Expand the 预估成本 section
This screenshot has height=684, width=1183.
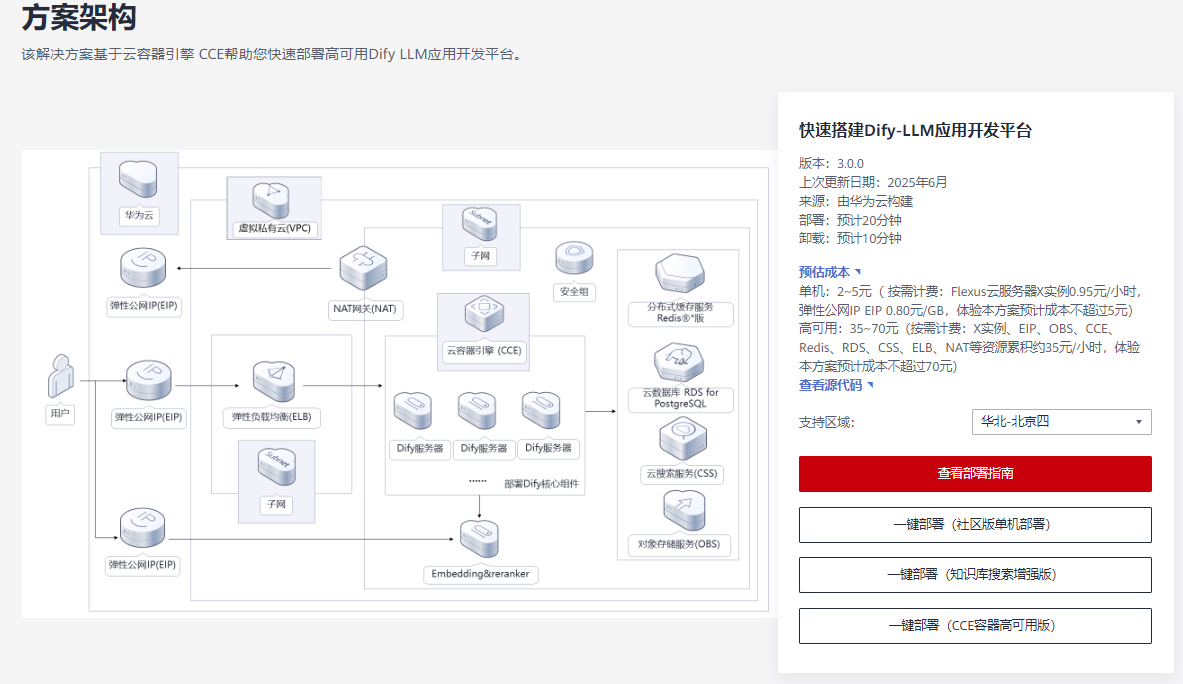[829, 271]
